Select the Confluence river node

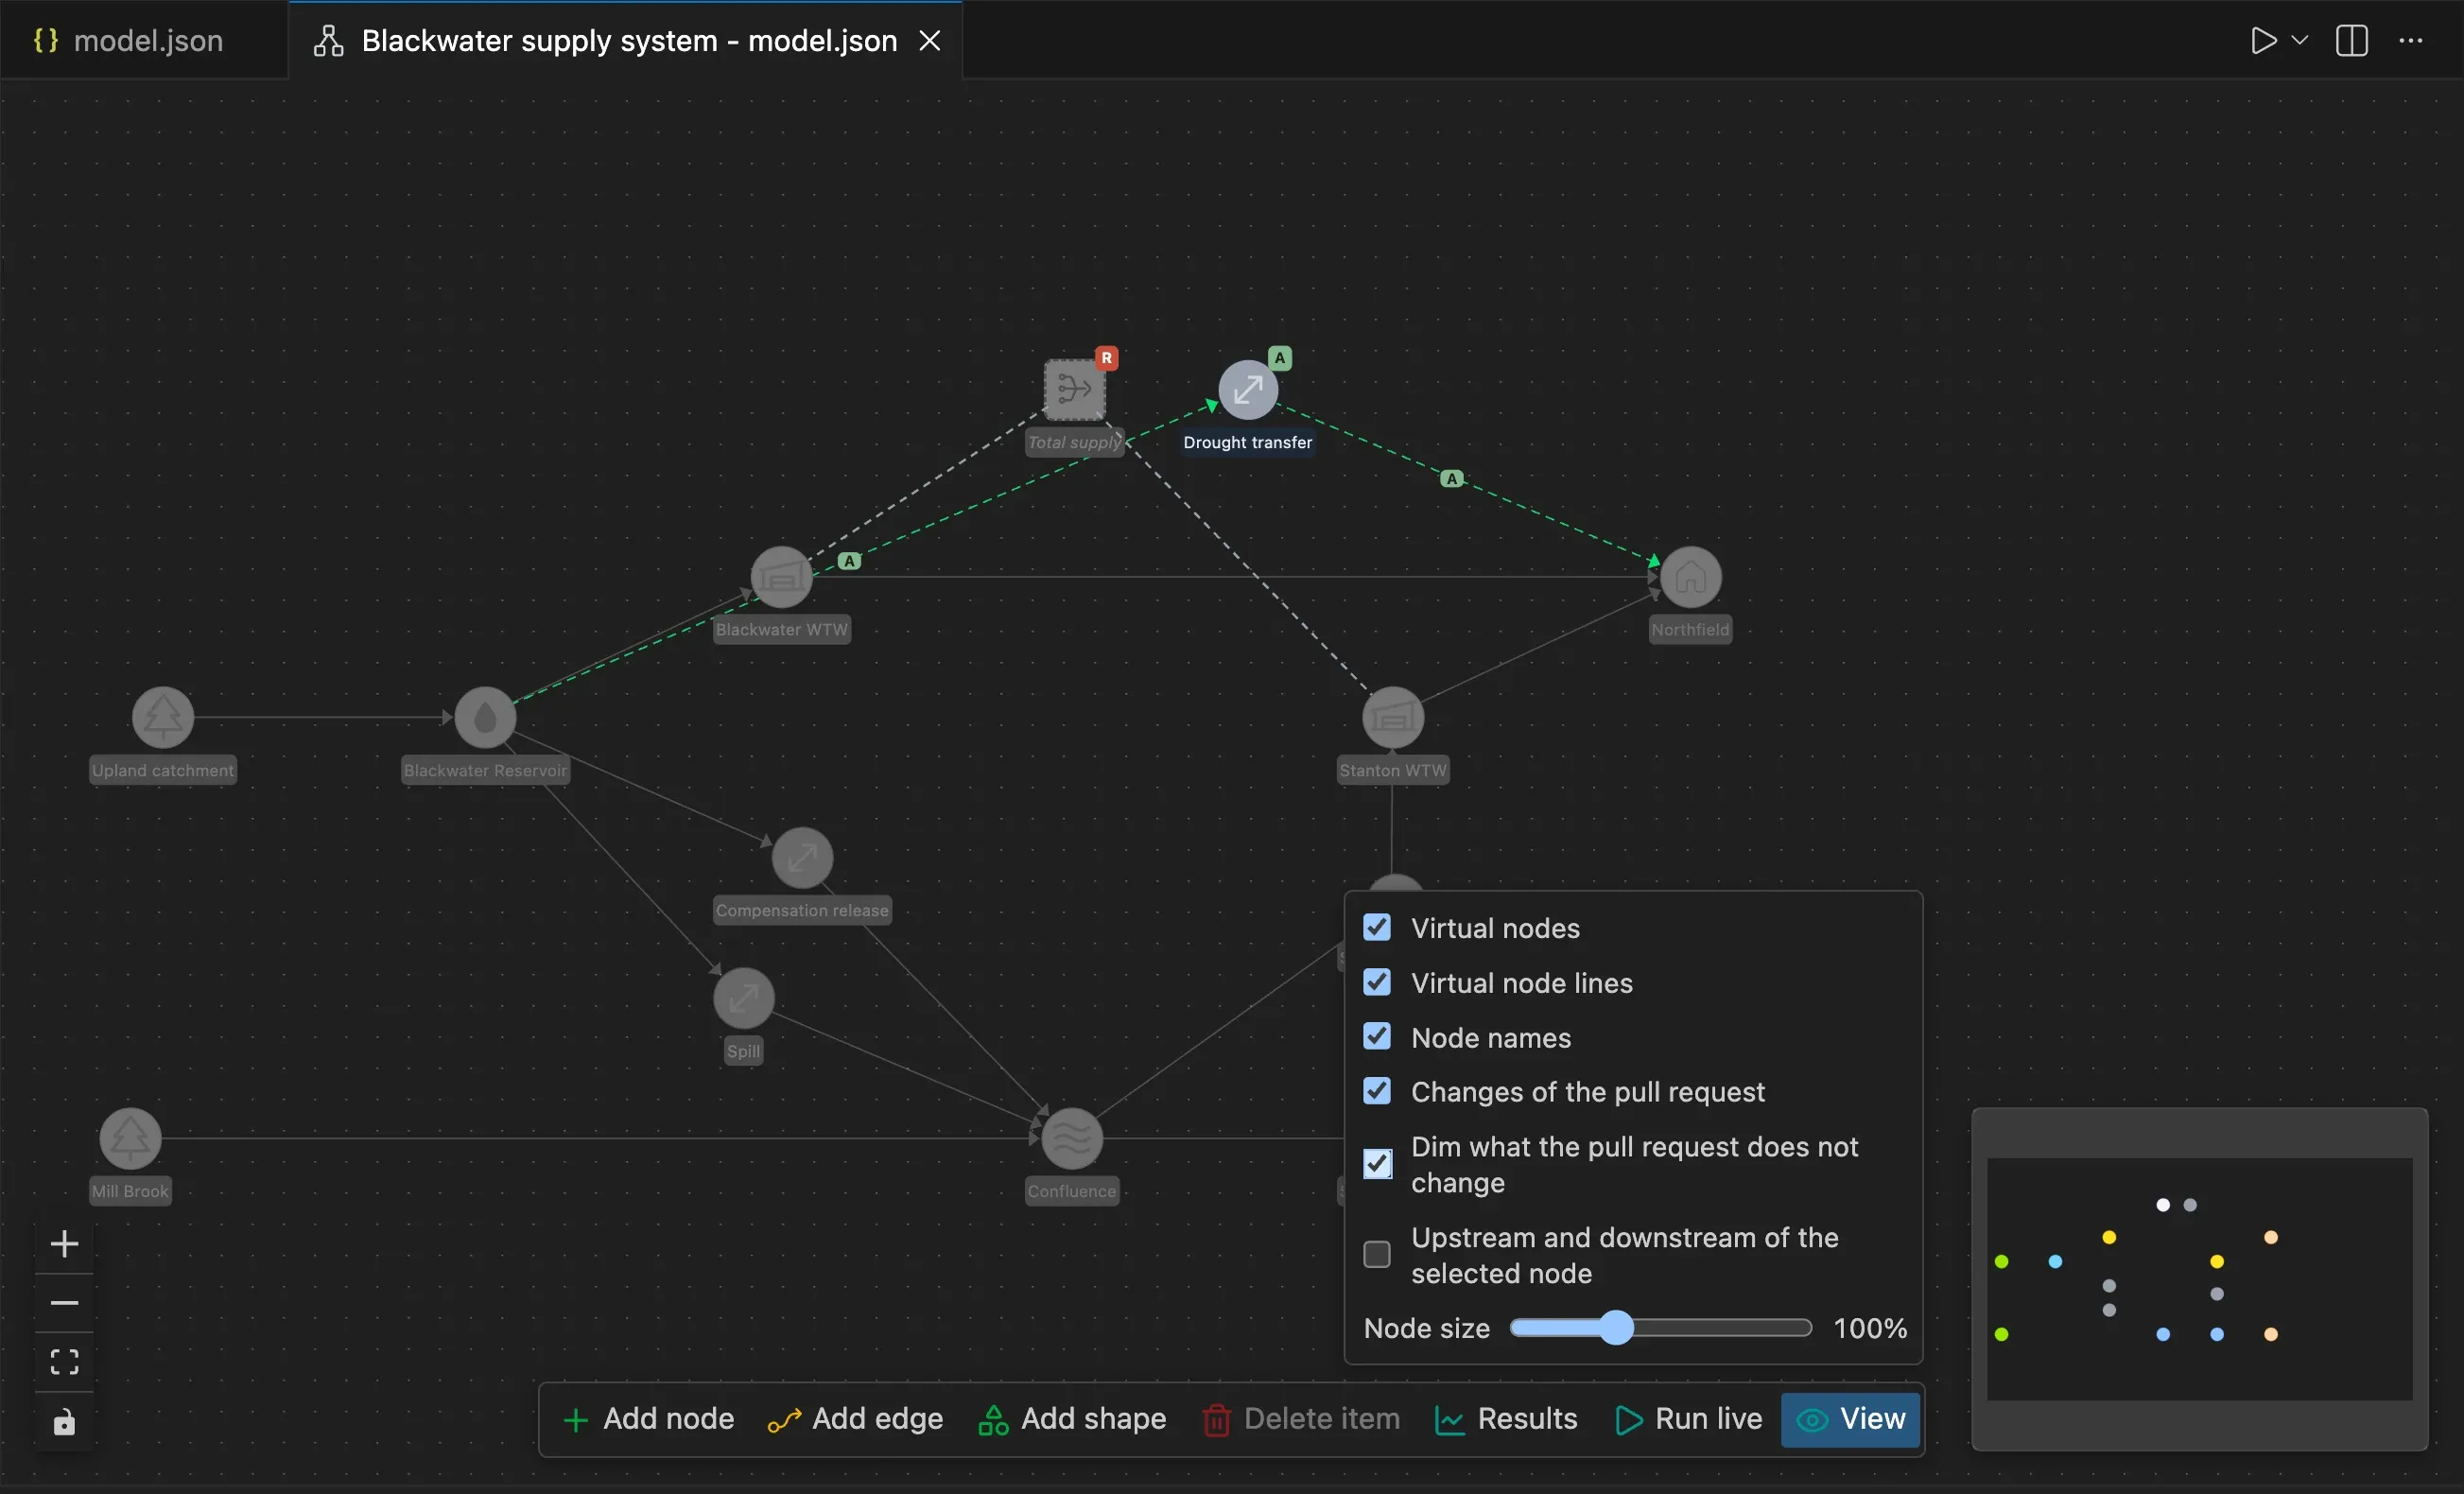(x=1072, y=1138)
